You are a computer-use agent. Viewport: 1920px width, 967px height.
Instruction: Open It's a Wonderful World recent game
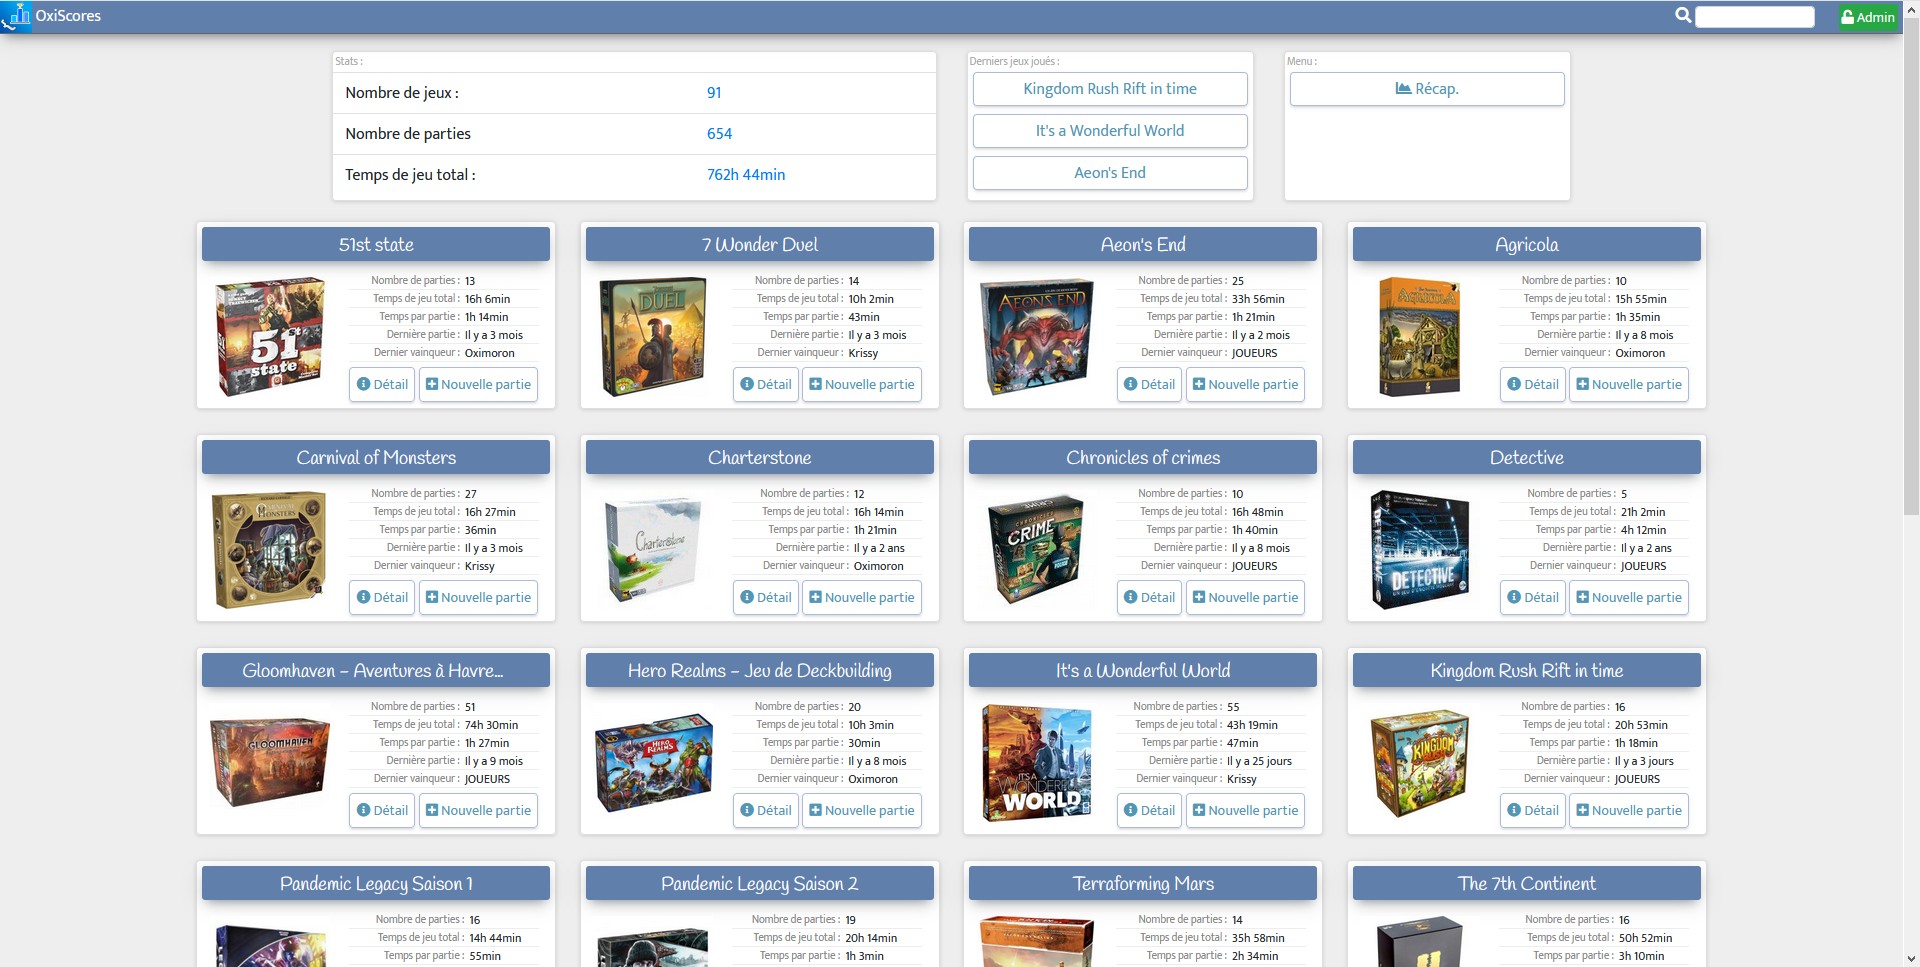(1110, 131)
